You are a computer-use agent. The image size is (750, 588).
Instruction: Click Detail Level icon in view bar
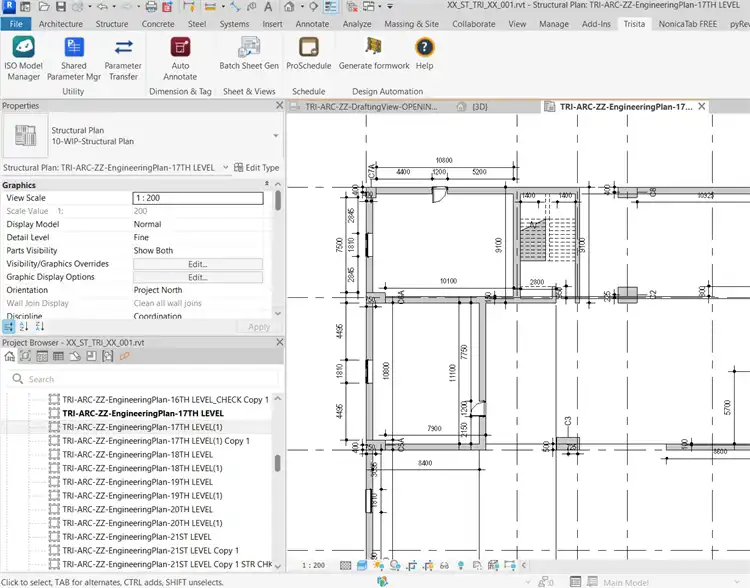tap(345, 566)
